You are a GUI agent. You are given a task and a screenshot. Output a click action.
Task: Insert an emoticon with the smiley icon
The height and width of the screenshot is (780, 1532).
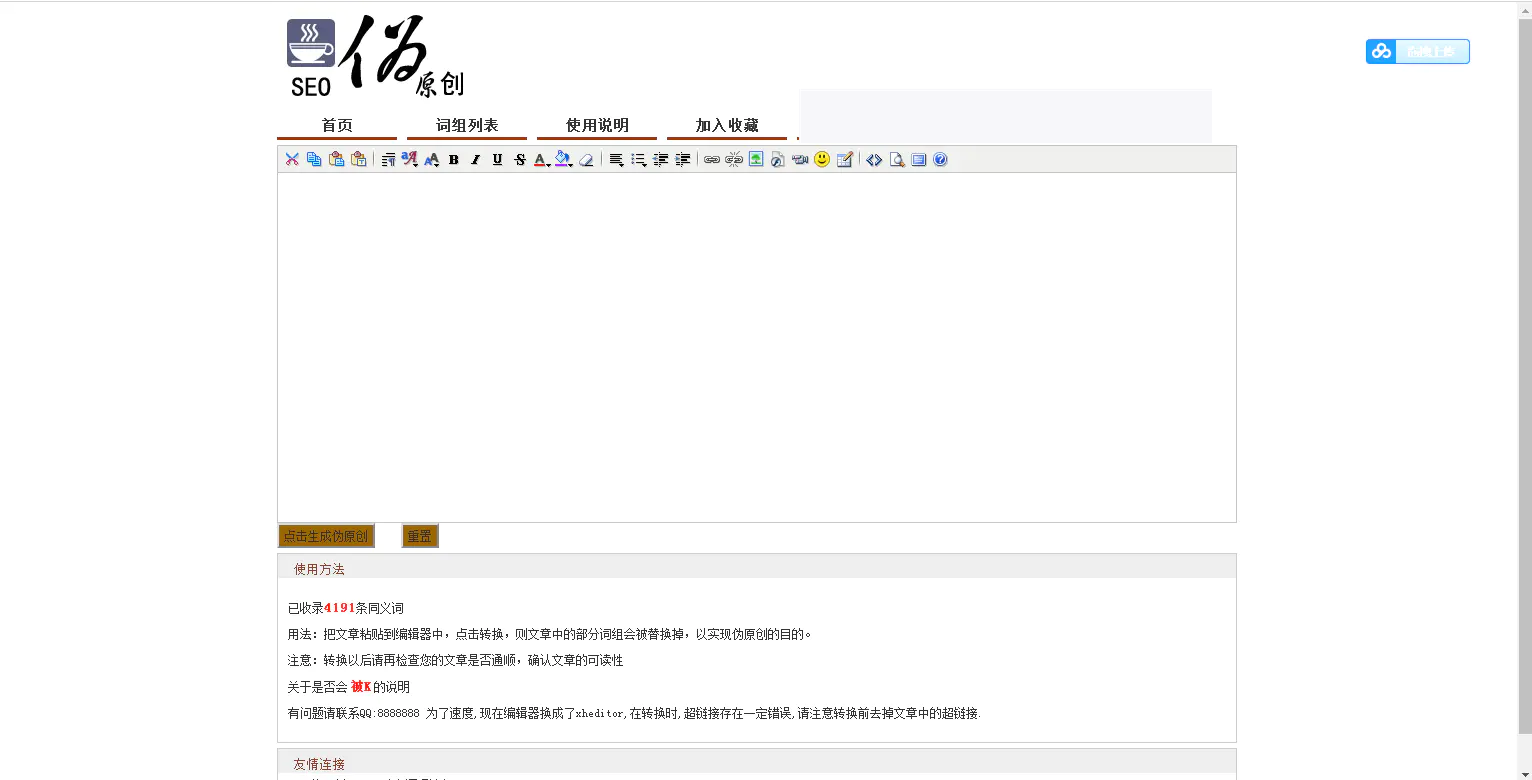(x=821, y=159)
